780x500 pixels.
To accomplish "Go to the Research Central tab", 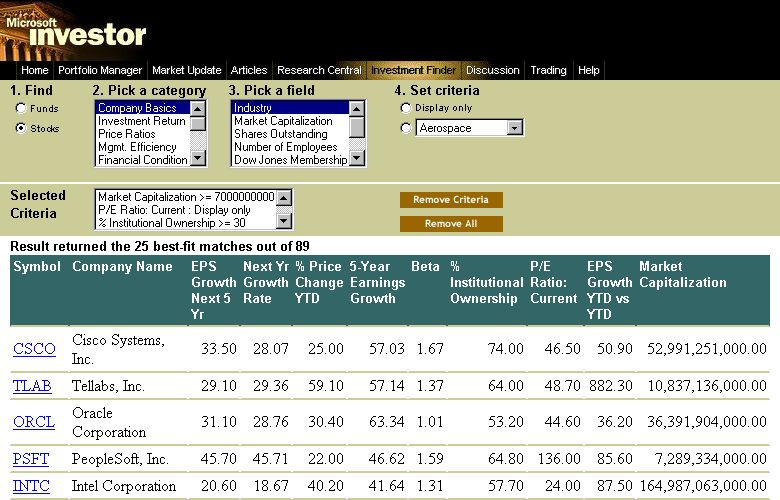I will pos(319,70).
